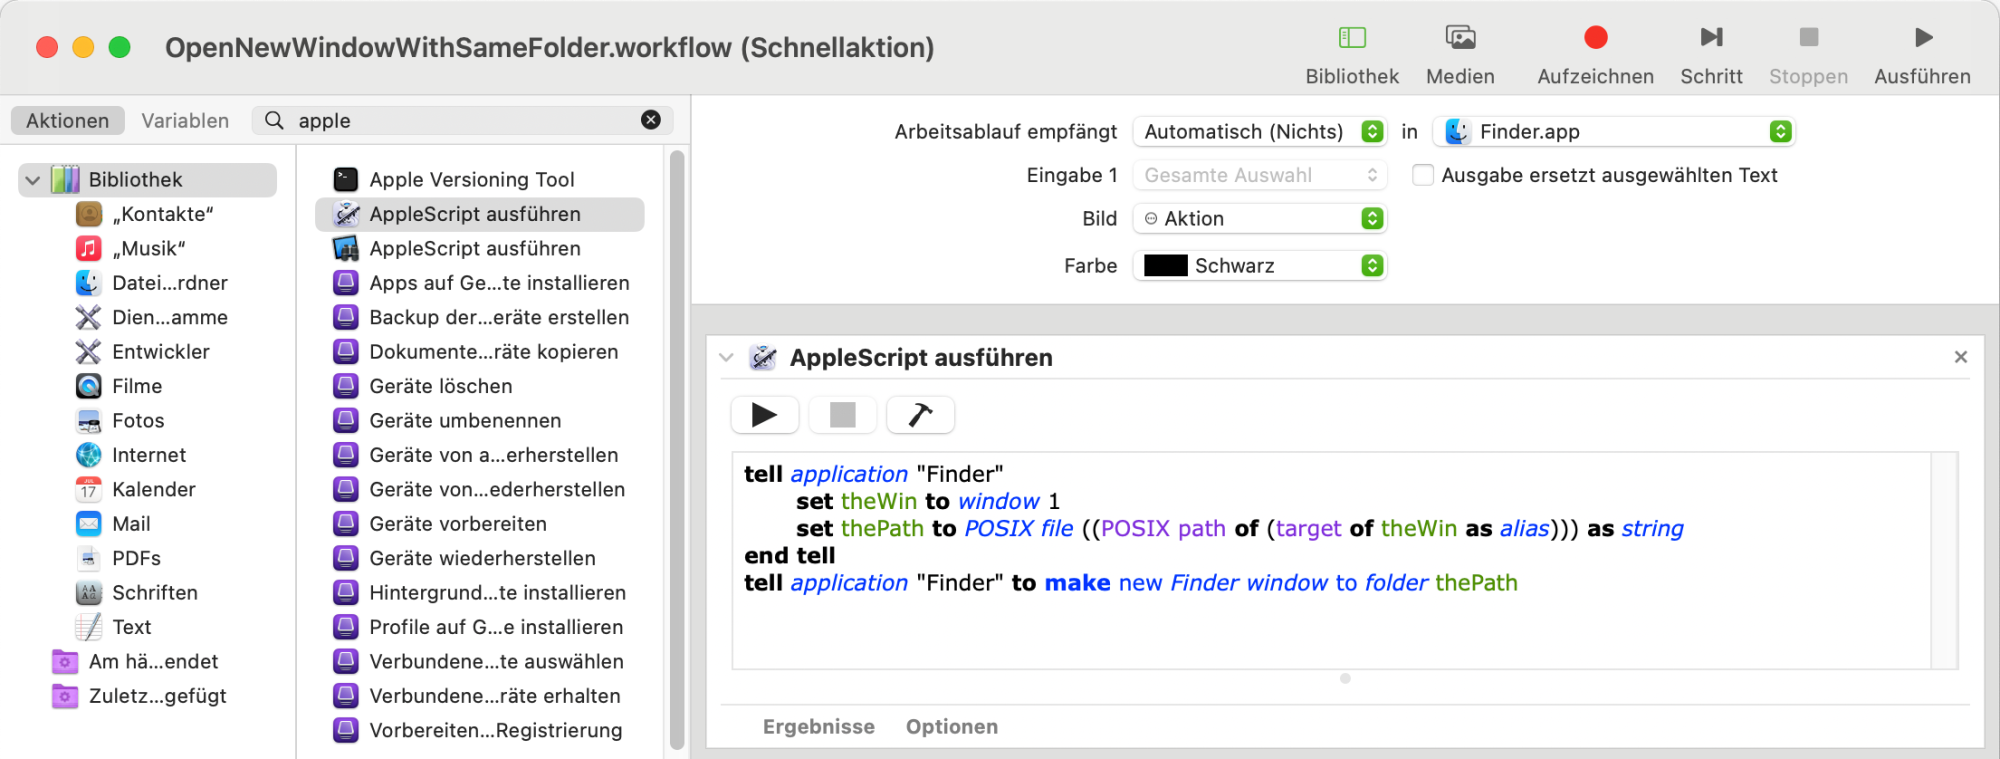Clear the apple search field
Viewport: 2000px width, 759px height.
point(651,120)
